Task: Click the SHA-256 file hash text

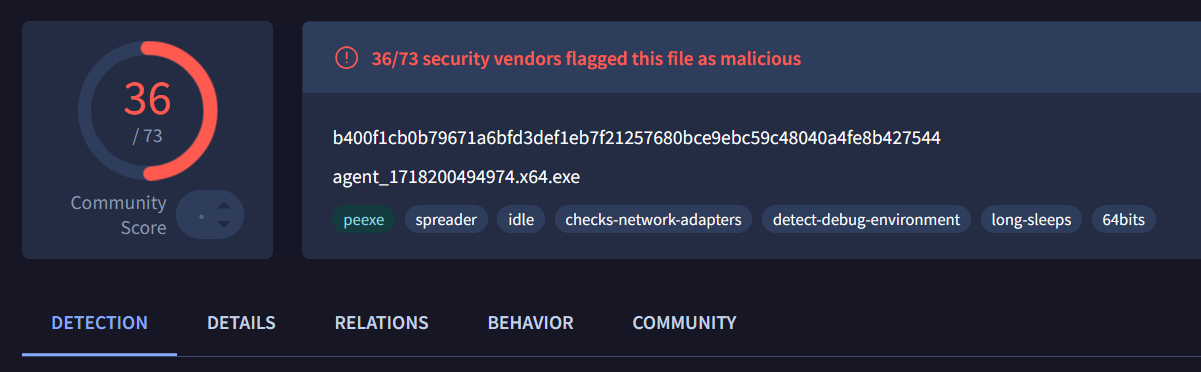Action: tap(636, 137)
